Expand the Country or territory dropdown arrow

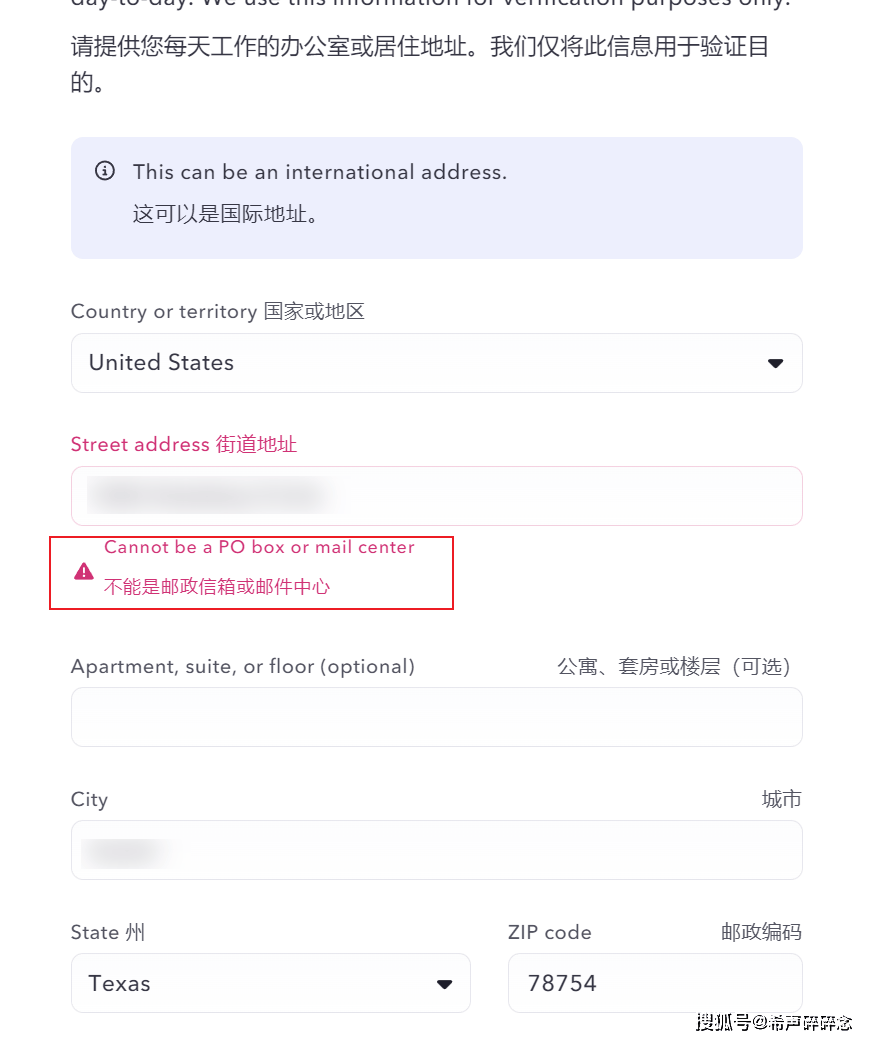pos(775,363)
